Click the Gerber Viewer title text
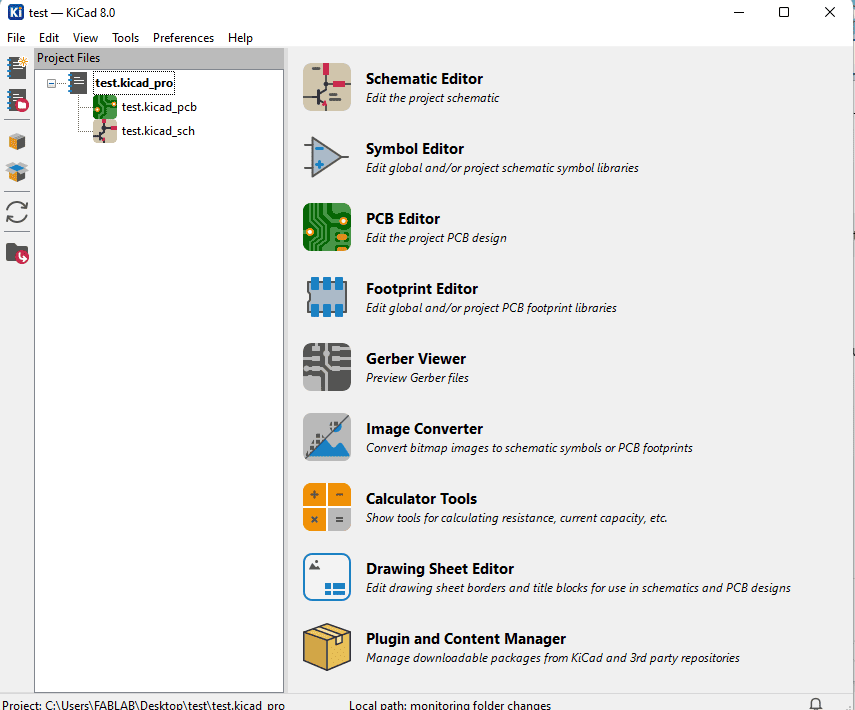 pos(416,359)
